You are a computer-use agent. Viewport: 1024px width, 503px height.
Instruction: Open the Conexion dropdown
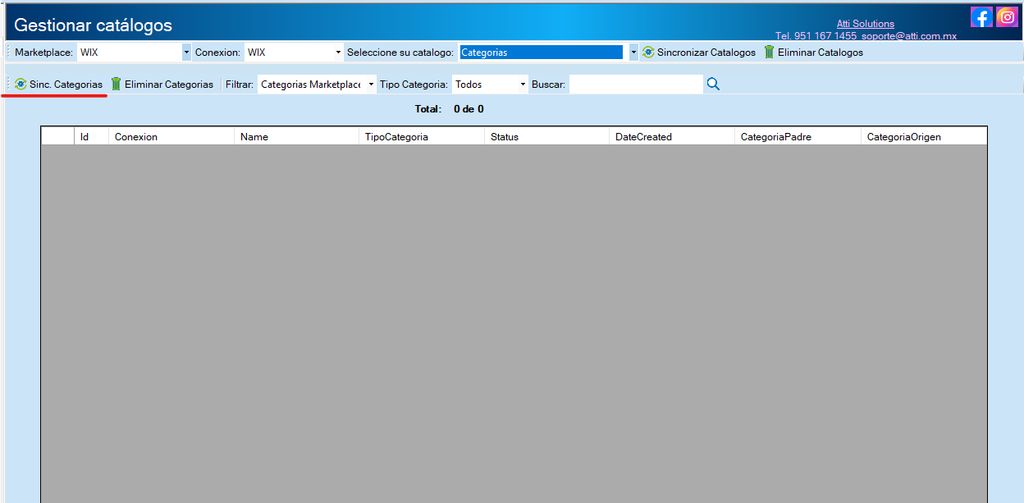coord(338,52)
